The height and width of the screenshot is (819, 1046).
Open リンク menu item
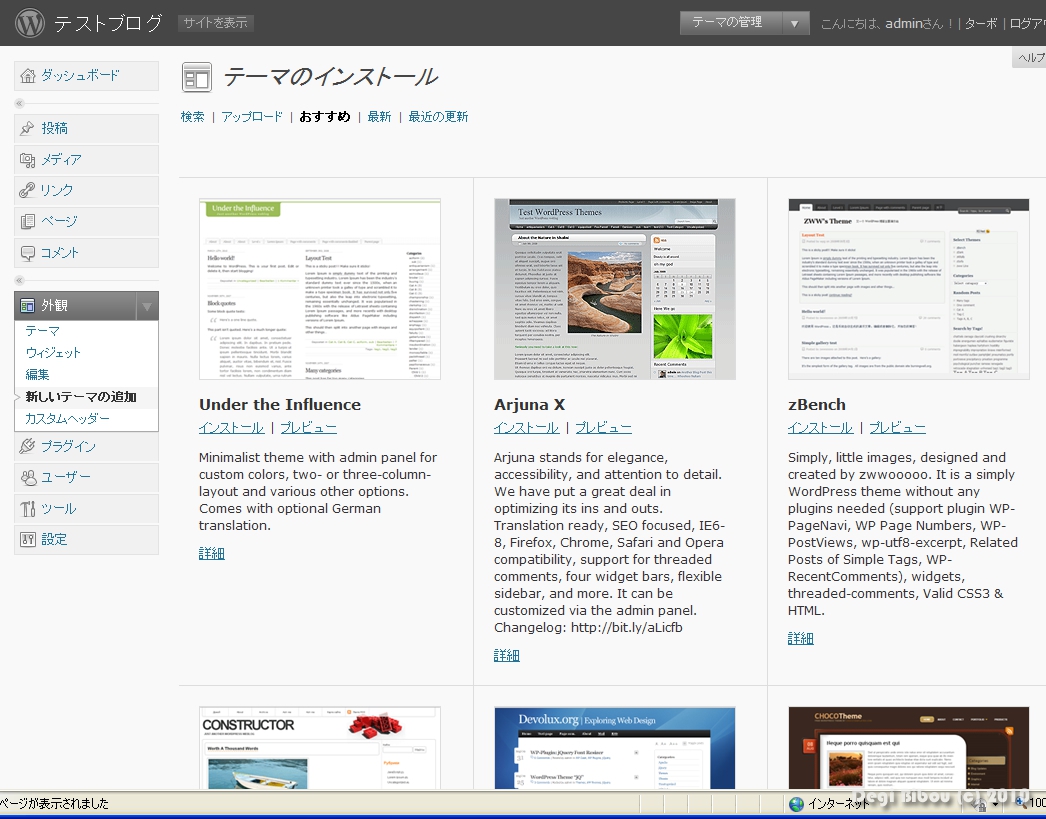click(x=86, y=190)
